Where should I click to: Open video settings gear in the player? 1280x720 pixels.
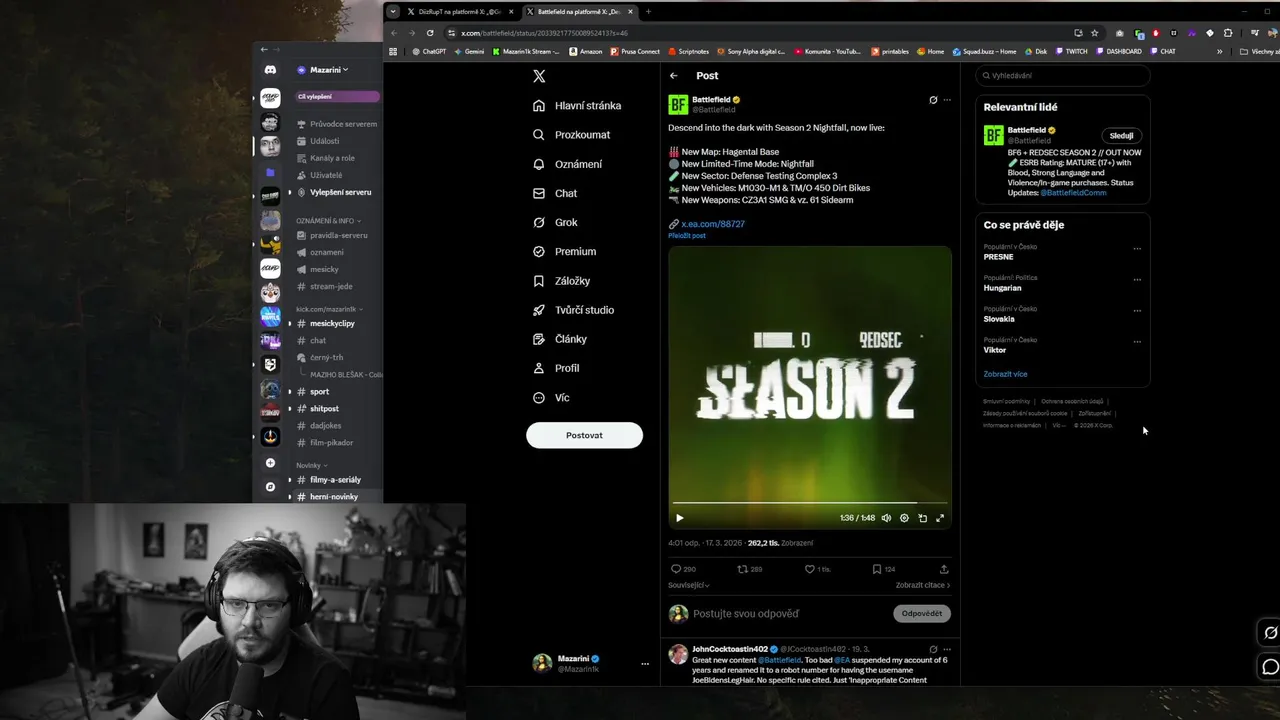[x=904, y=518]
